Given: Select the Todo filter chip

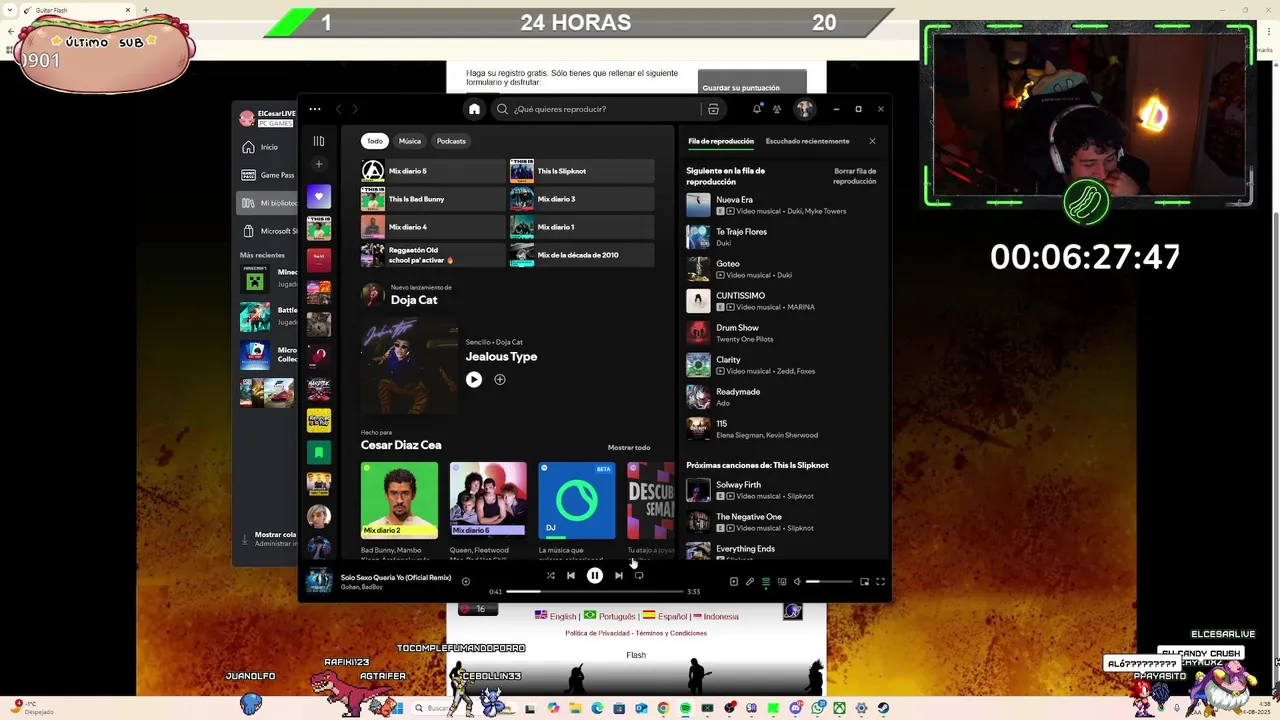Looking at the screenshot, I should [375, 141].
